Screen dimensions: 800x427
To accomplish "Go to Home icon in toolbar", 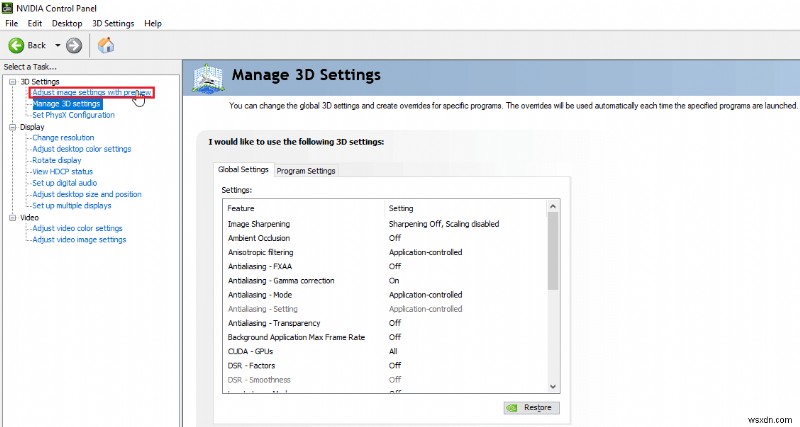I will pyautogui.click(x=106, y=45).
